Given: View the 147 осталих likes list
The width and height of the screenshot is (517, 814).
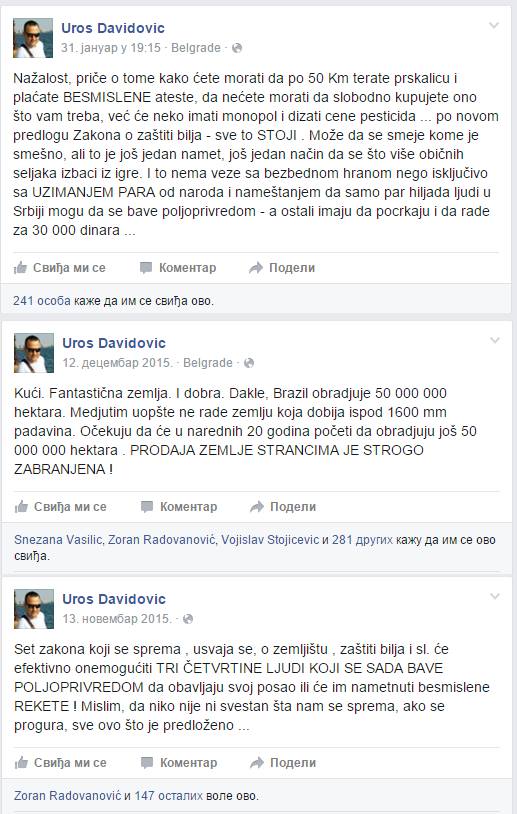Looking at the screenshot, I should (169, 795).
